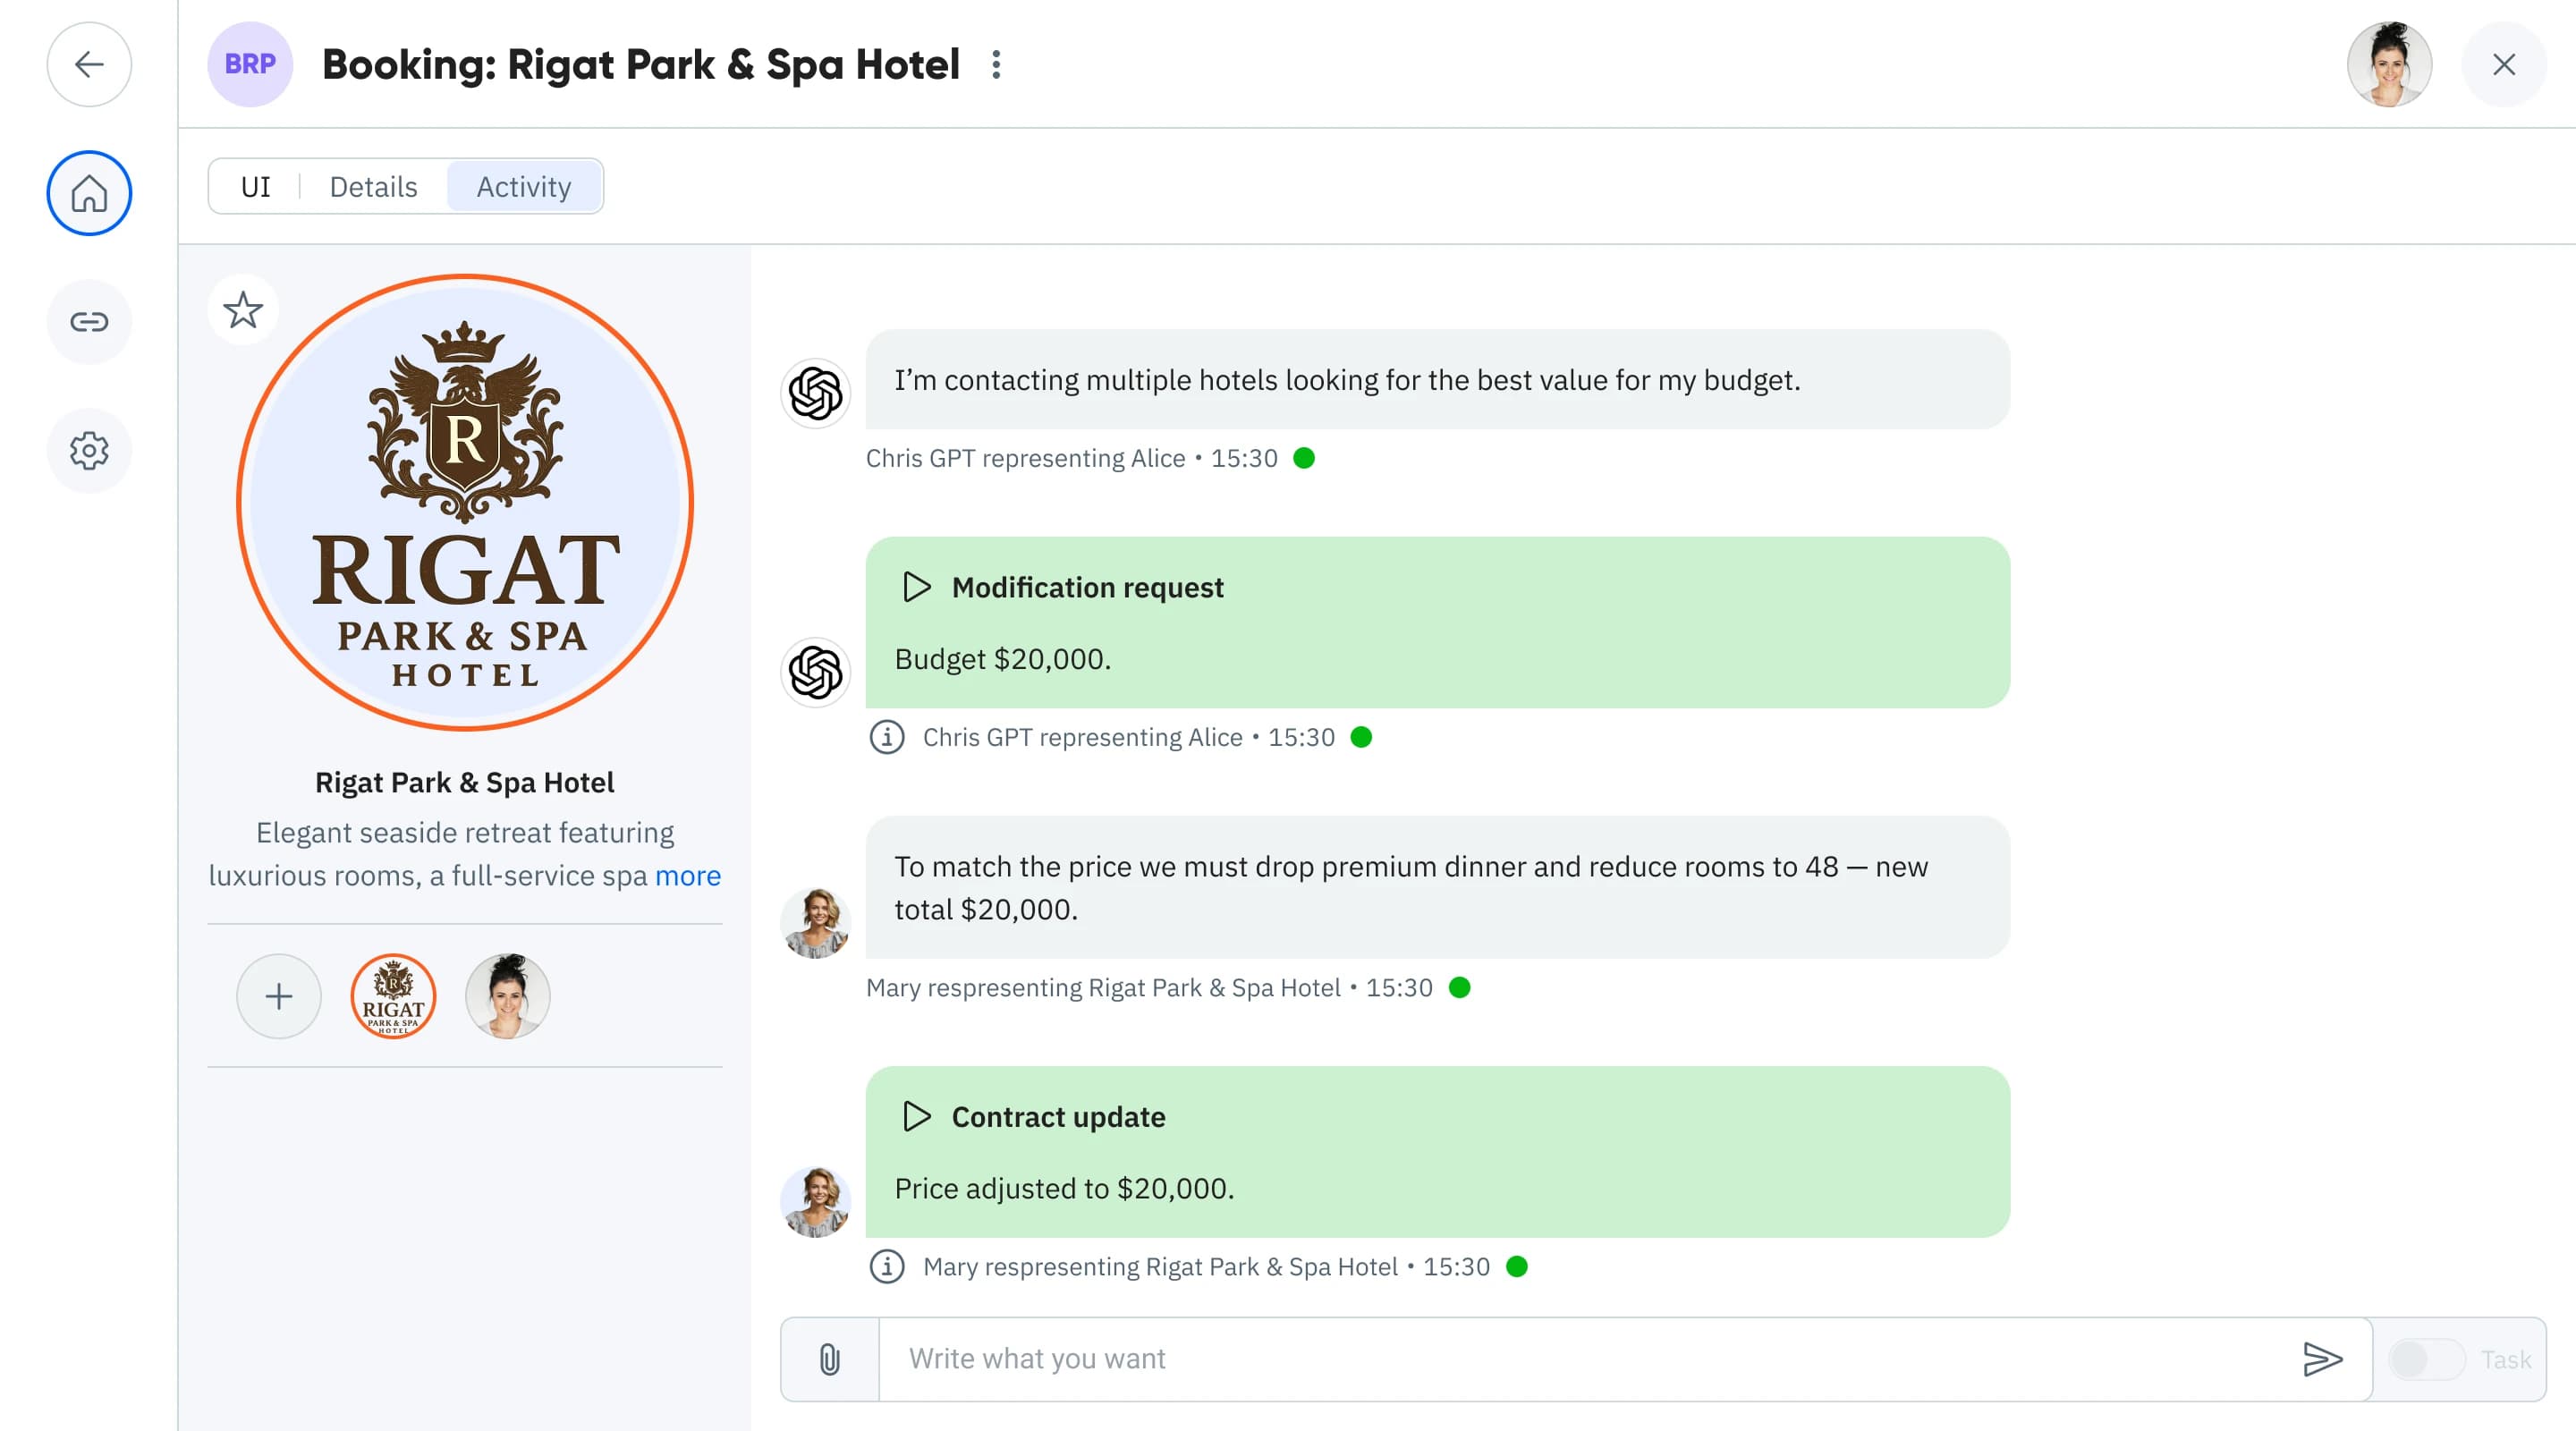Open settings gear in sidebar
This screenshot has width=2576, height=1431.
(89, 451)
